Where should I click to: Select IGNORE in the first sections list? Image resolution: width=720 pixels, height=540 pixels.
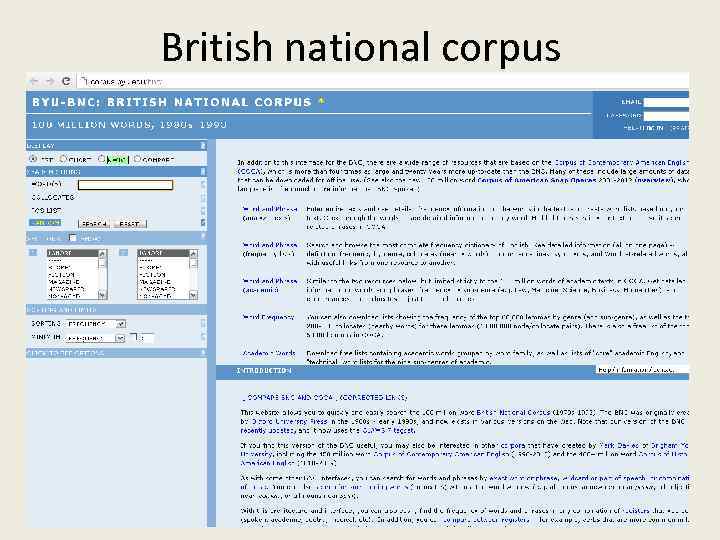coord(73,253)
